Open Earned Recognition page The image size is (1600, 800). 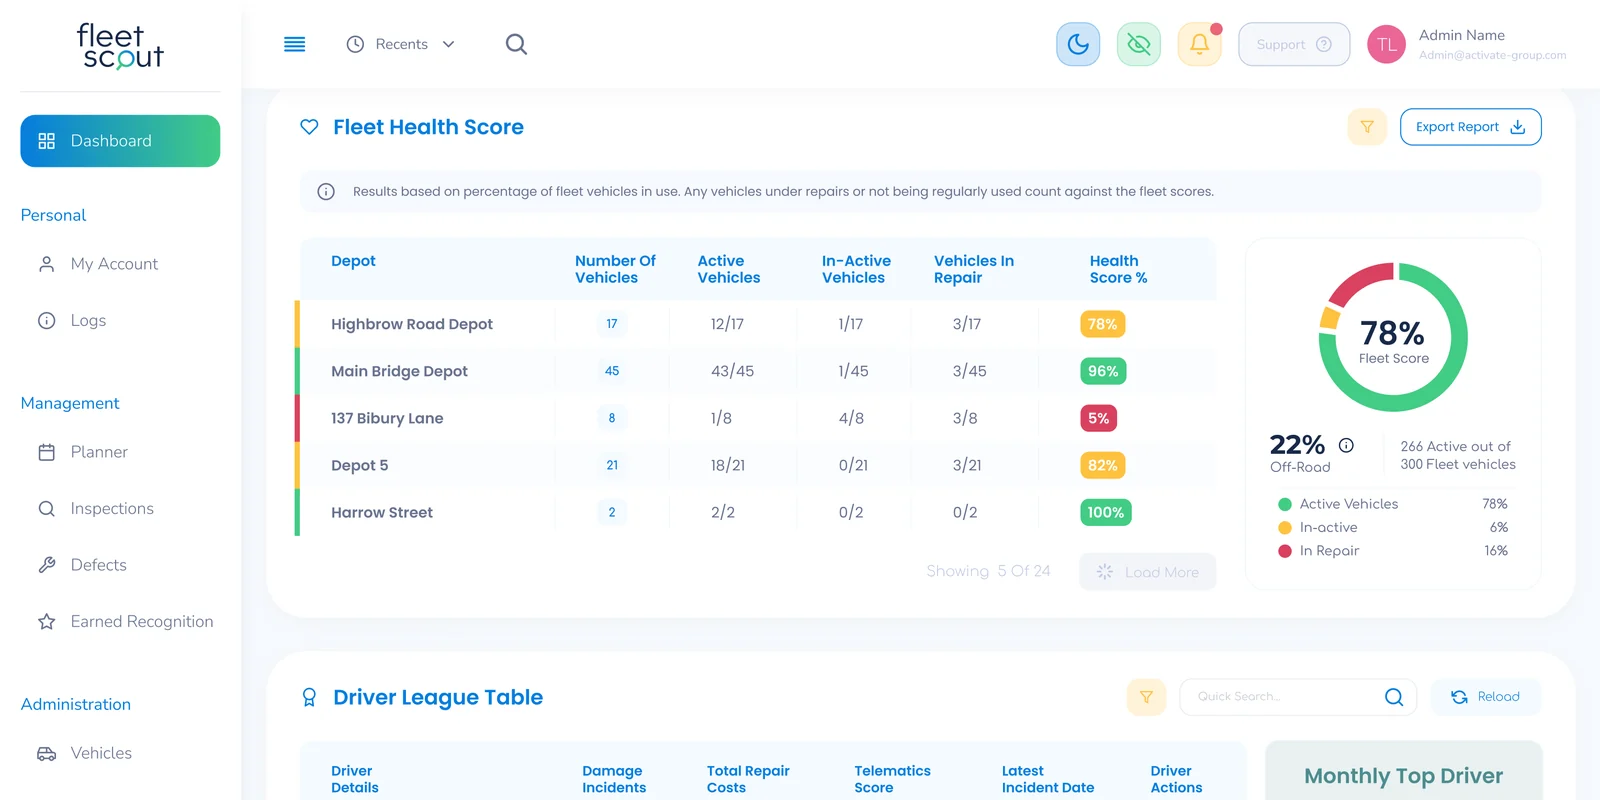pos(125,621)
